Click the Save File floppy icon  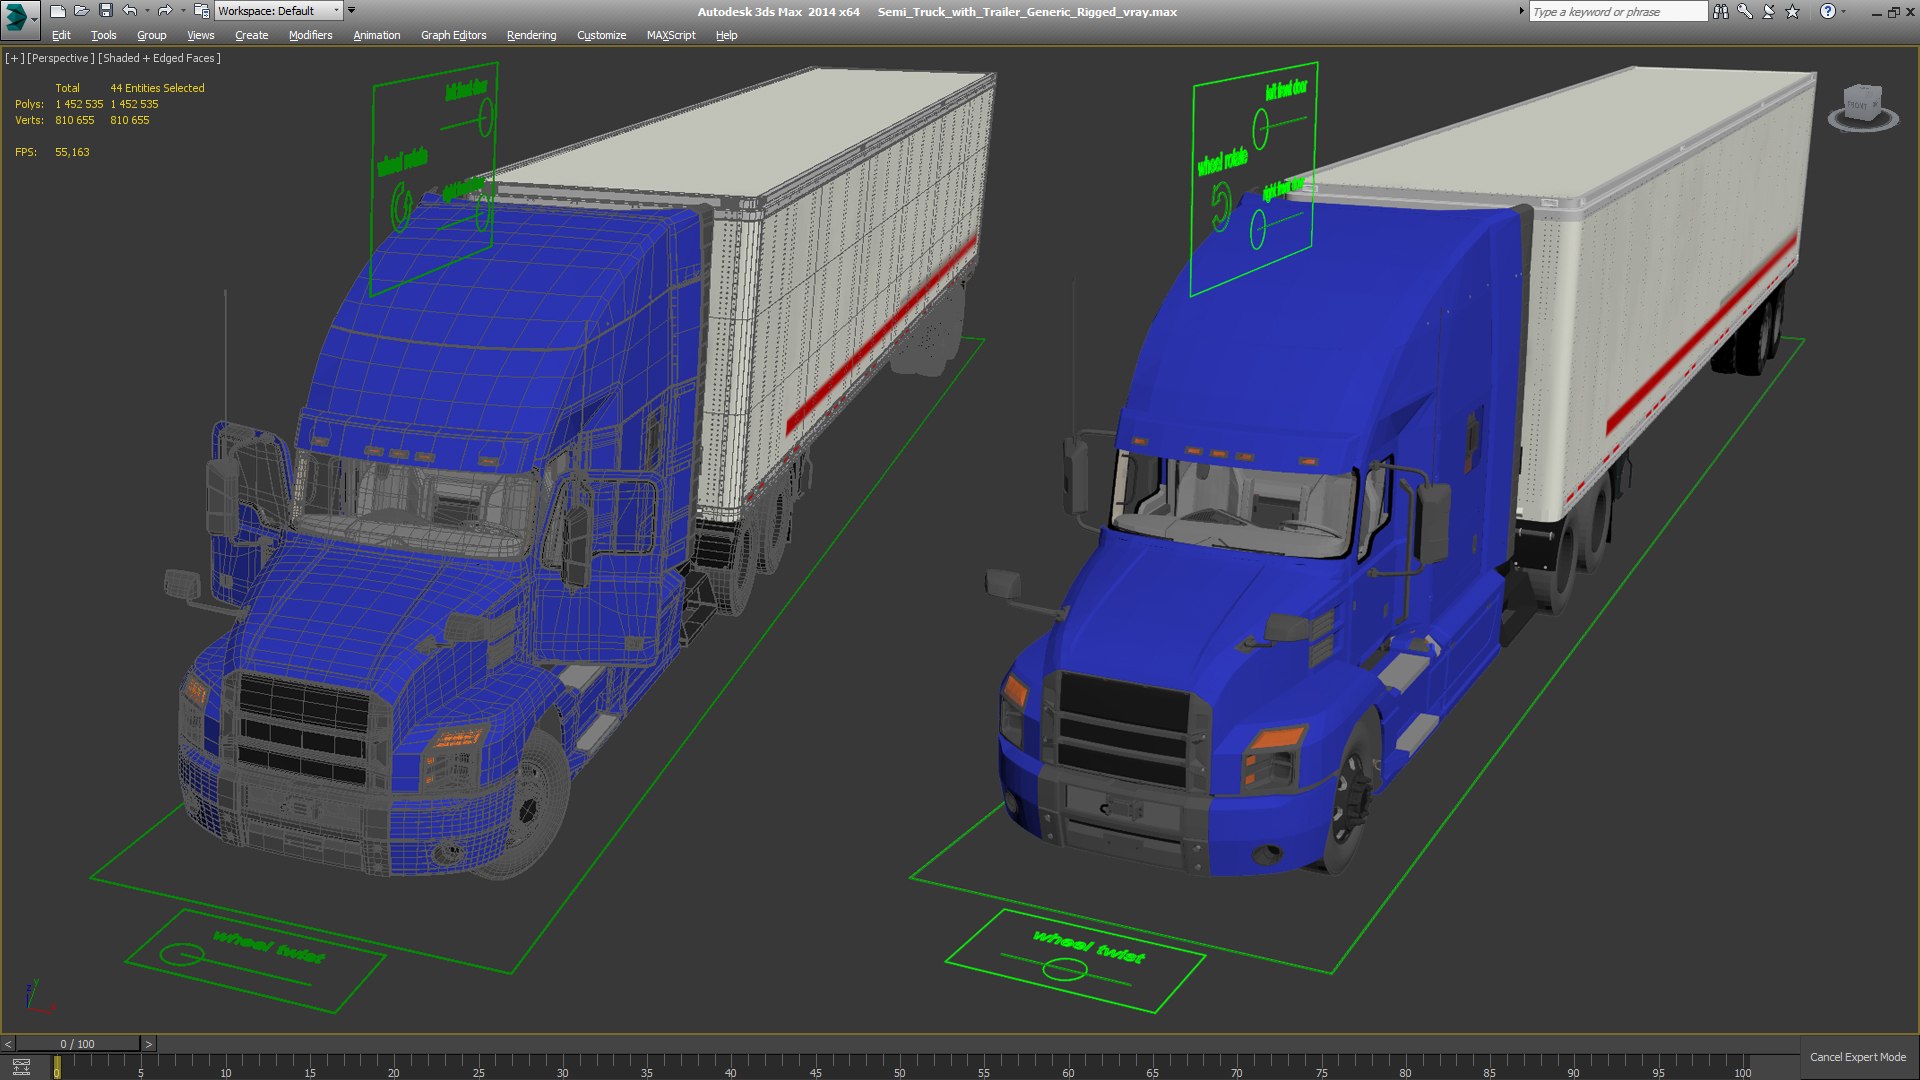106,11
